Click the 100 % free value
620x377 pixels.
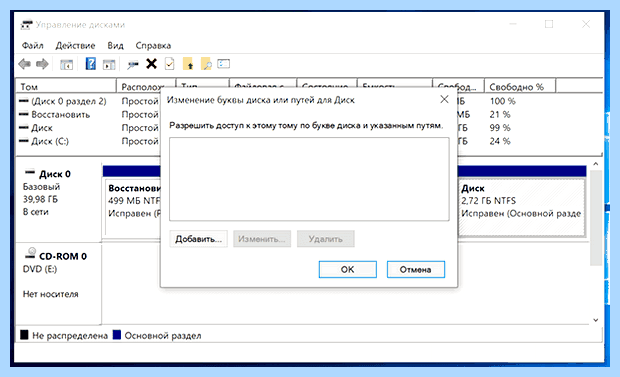[x=503, y=101]
